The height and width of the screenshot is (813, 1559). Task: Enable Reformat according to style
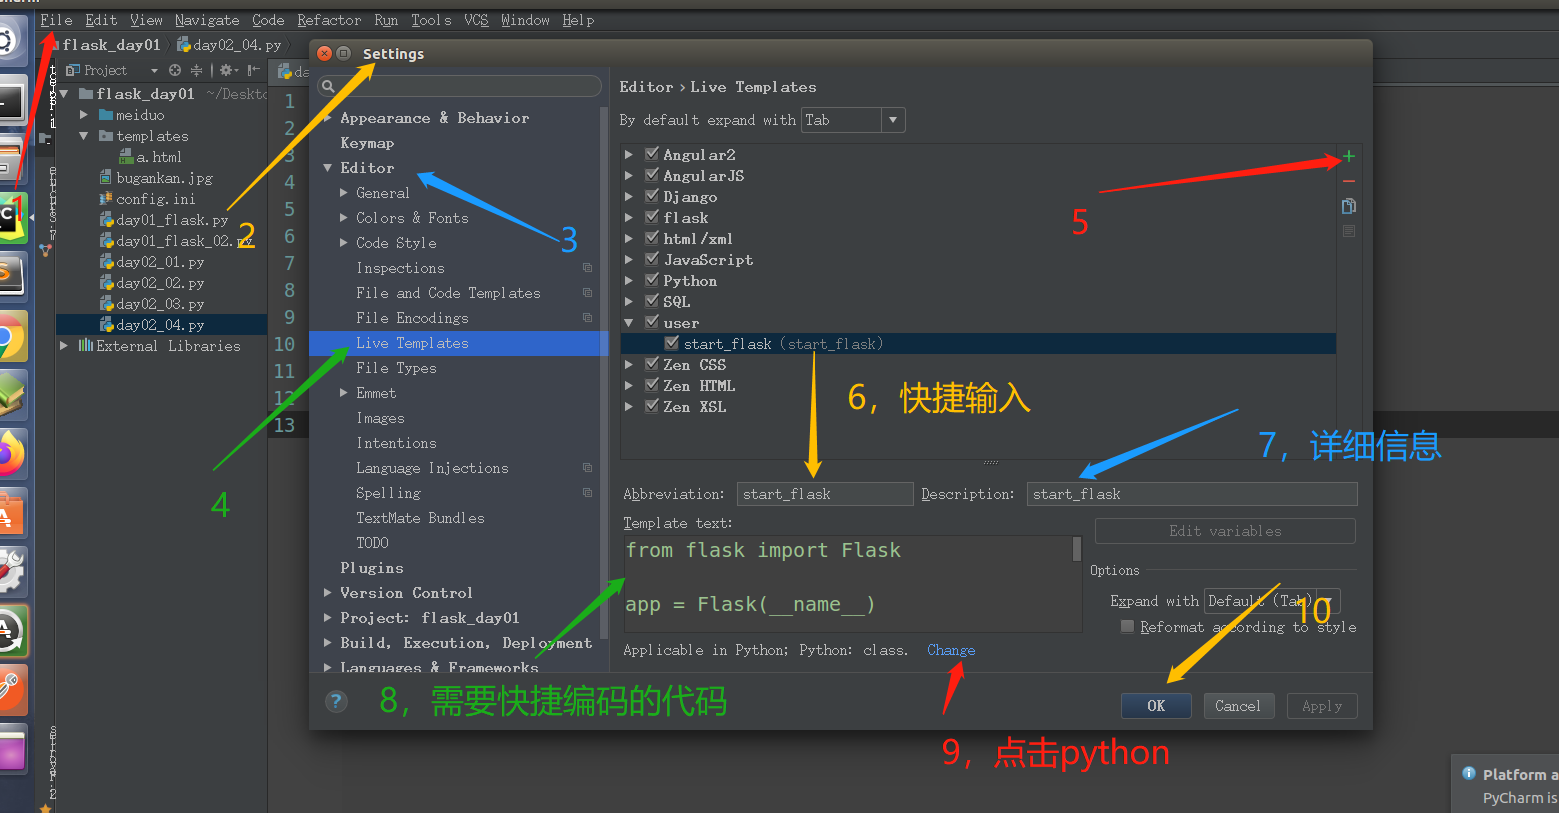[1128, 626]
